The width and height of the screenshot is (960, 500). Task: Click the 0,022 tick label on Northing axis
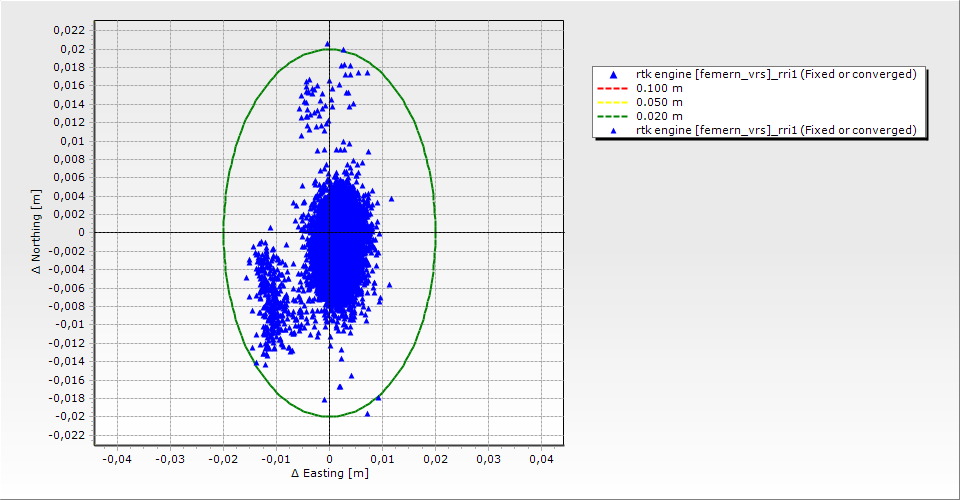[x=69, y=30]
